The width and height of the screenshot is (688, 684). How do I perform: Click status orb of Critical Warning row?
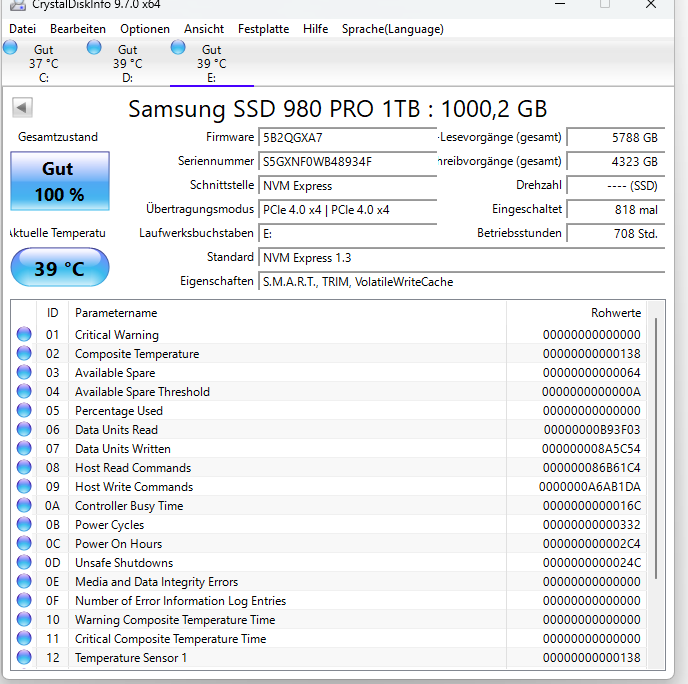[x=24, y=334]
